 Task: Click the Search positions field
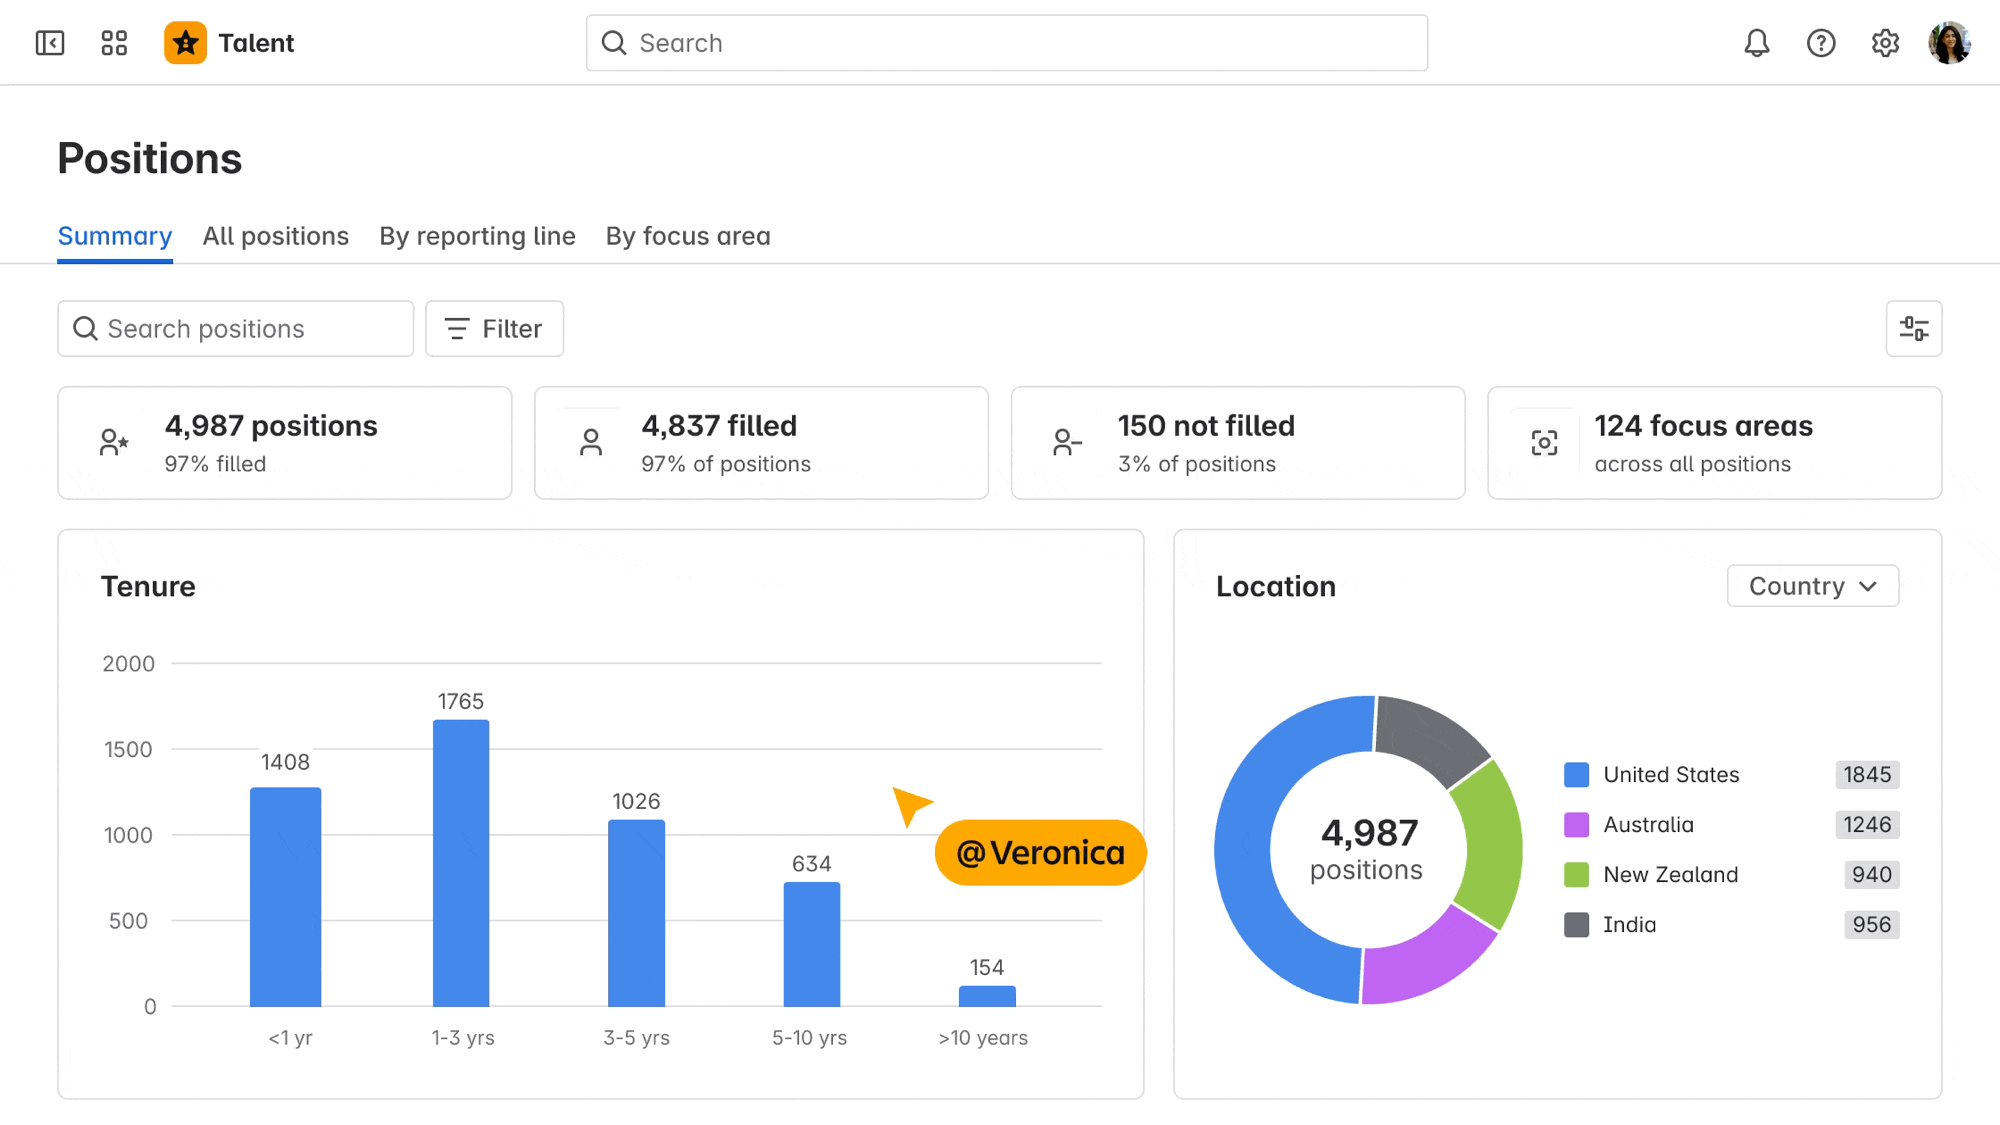235,329
